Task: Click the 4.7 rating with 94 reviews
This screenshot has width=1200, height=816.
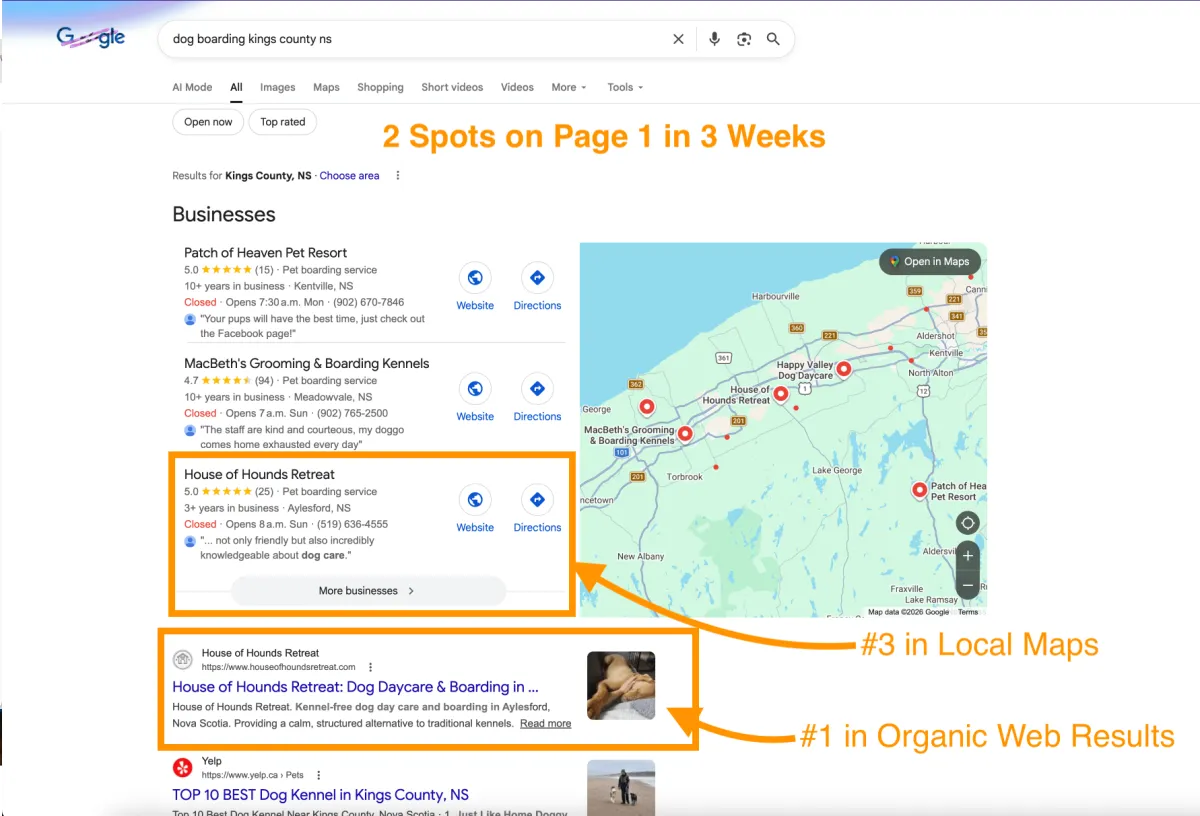Action: pyautogui.click(x=229, y=381)
